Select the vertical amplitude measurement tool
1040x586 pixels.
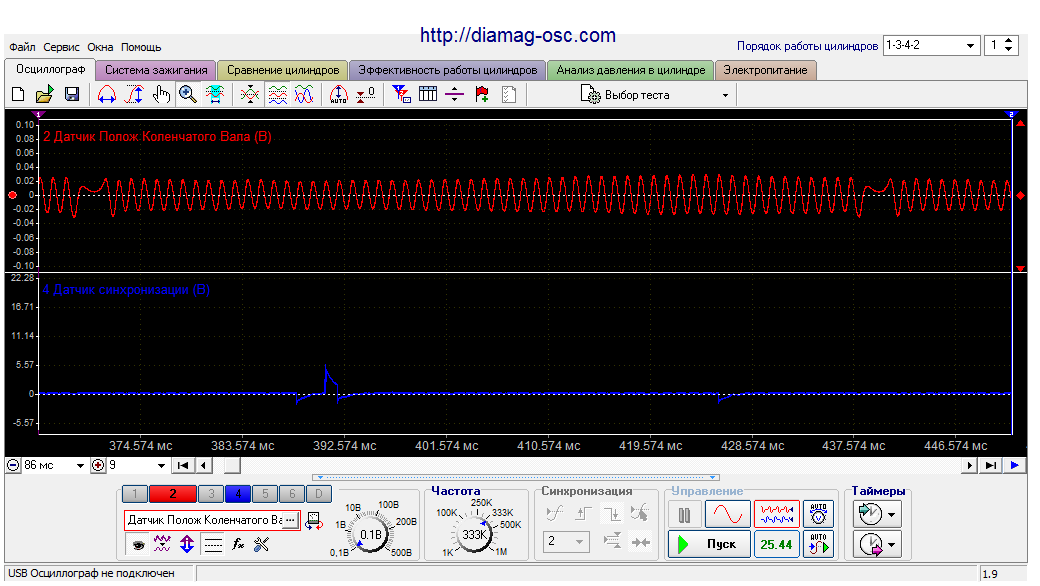[134, 95]
